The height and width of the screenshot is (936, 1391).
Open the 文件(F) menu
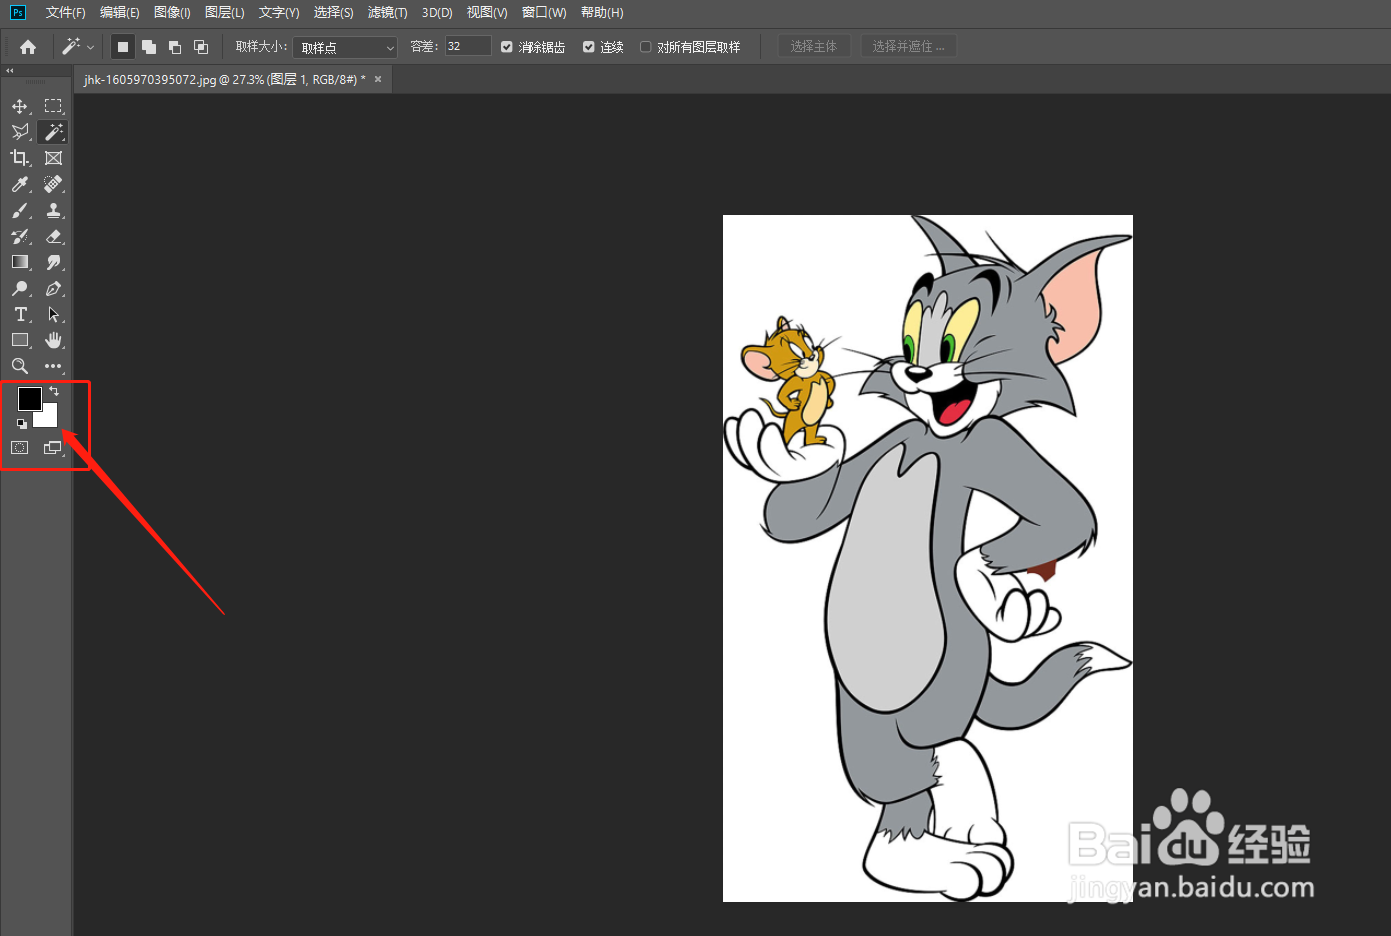click(66, 13)
